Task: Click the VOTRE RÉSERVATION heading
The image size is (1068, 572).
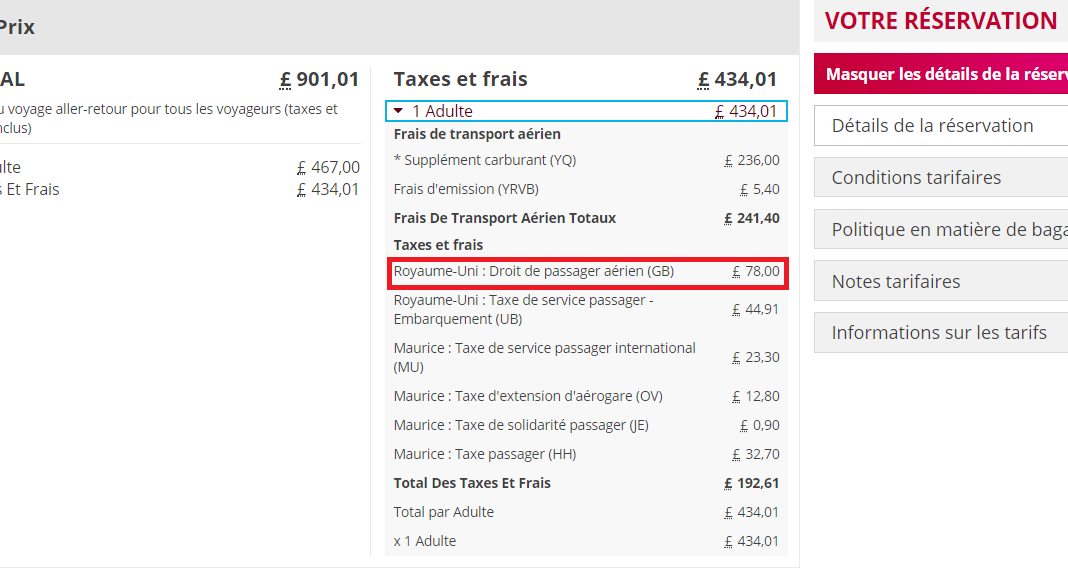Action: pos(940,21)
